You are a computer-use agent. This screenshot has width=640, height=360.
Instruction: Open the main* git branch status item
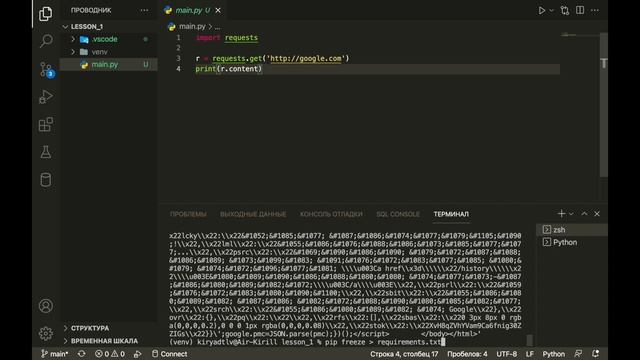point(54,354)
